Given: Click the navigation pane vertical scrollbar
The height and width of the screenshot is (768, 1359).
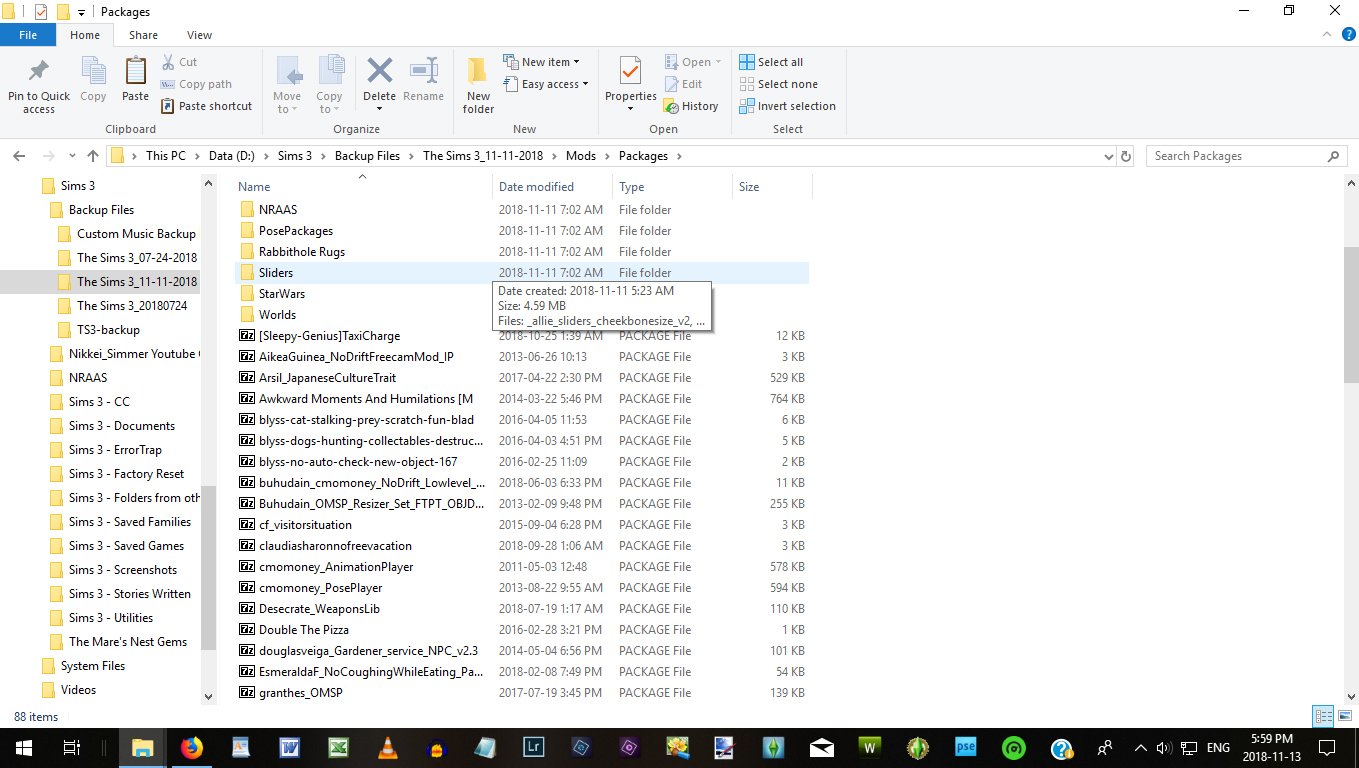Looking at the screenshot, I should pyautogui.click(x=208, y=568).
